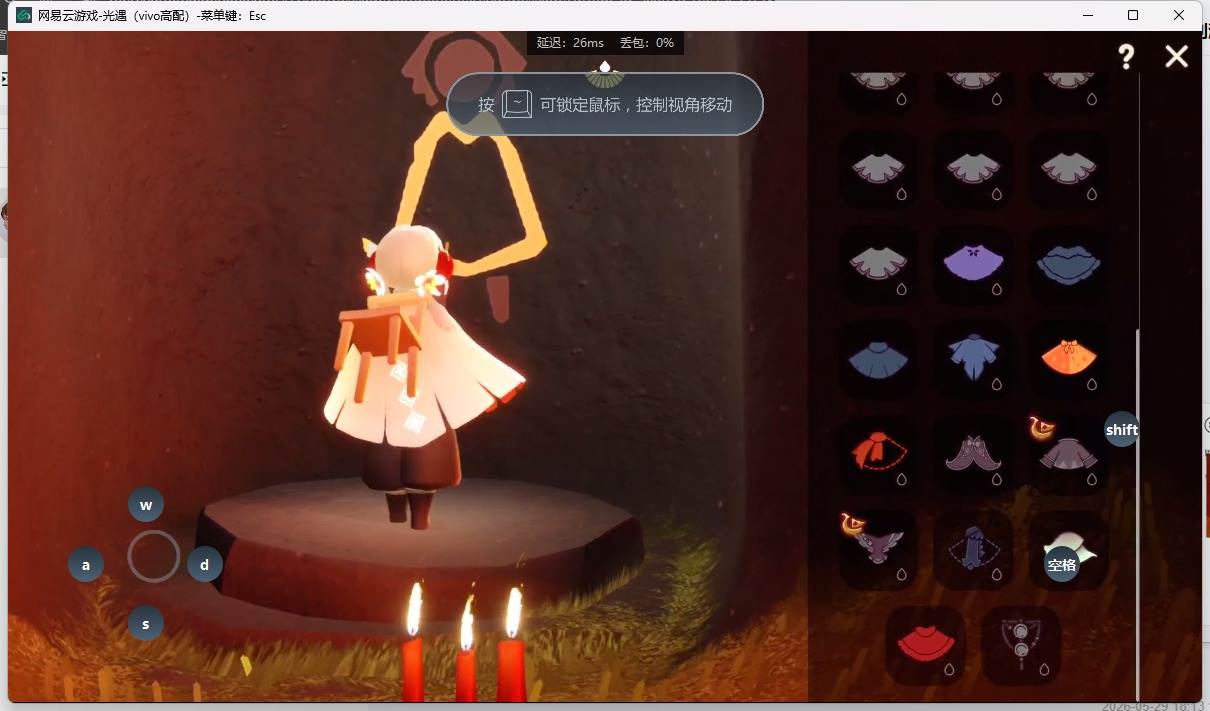This screenshot has height=711, width=1210.
Task: Choose the grey layered cape with golden bird badge
Action: (1068, 455)
